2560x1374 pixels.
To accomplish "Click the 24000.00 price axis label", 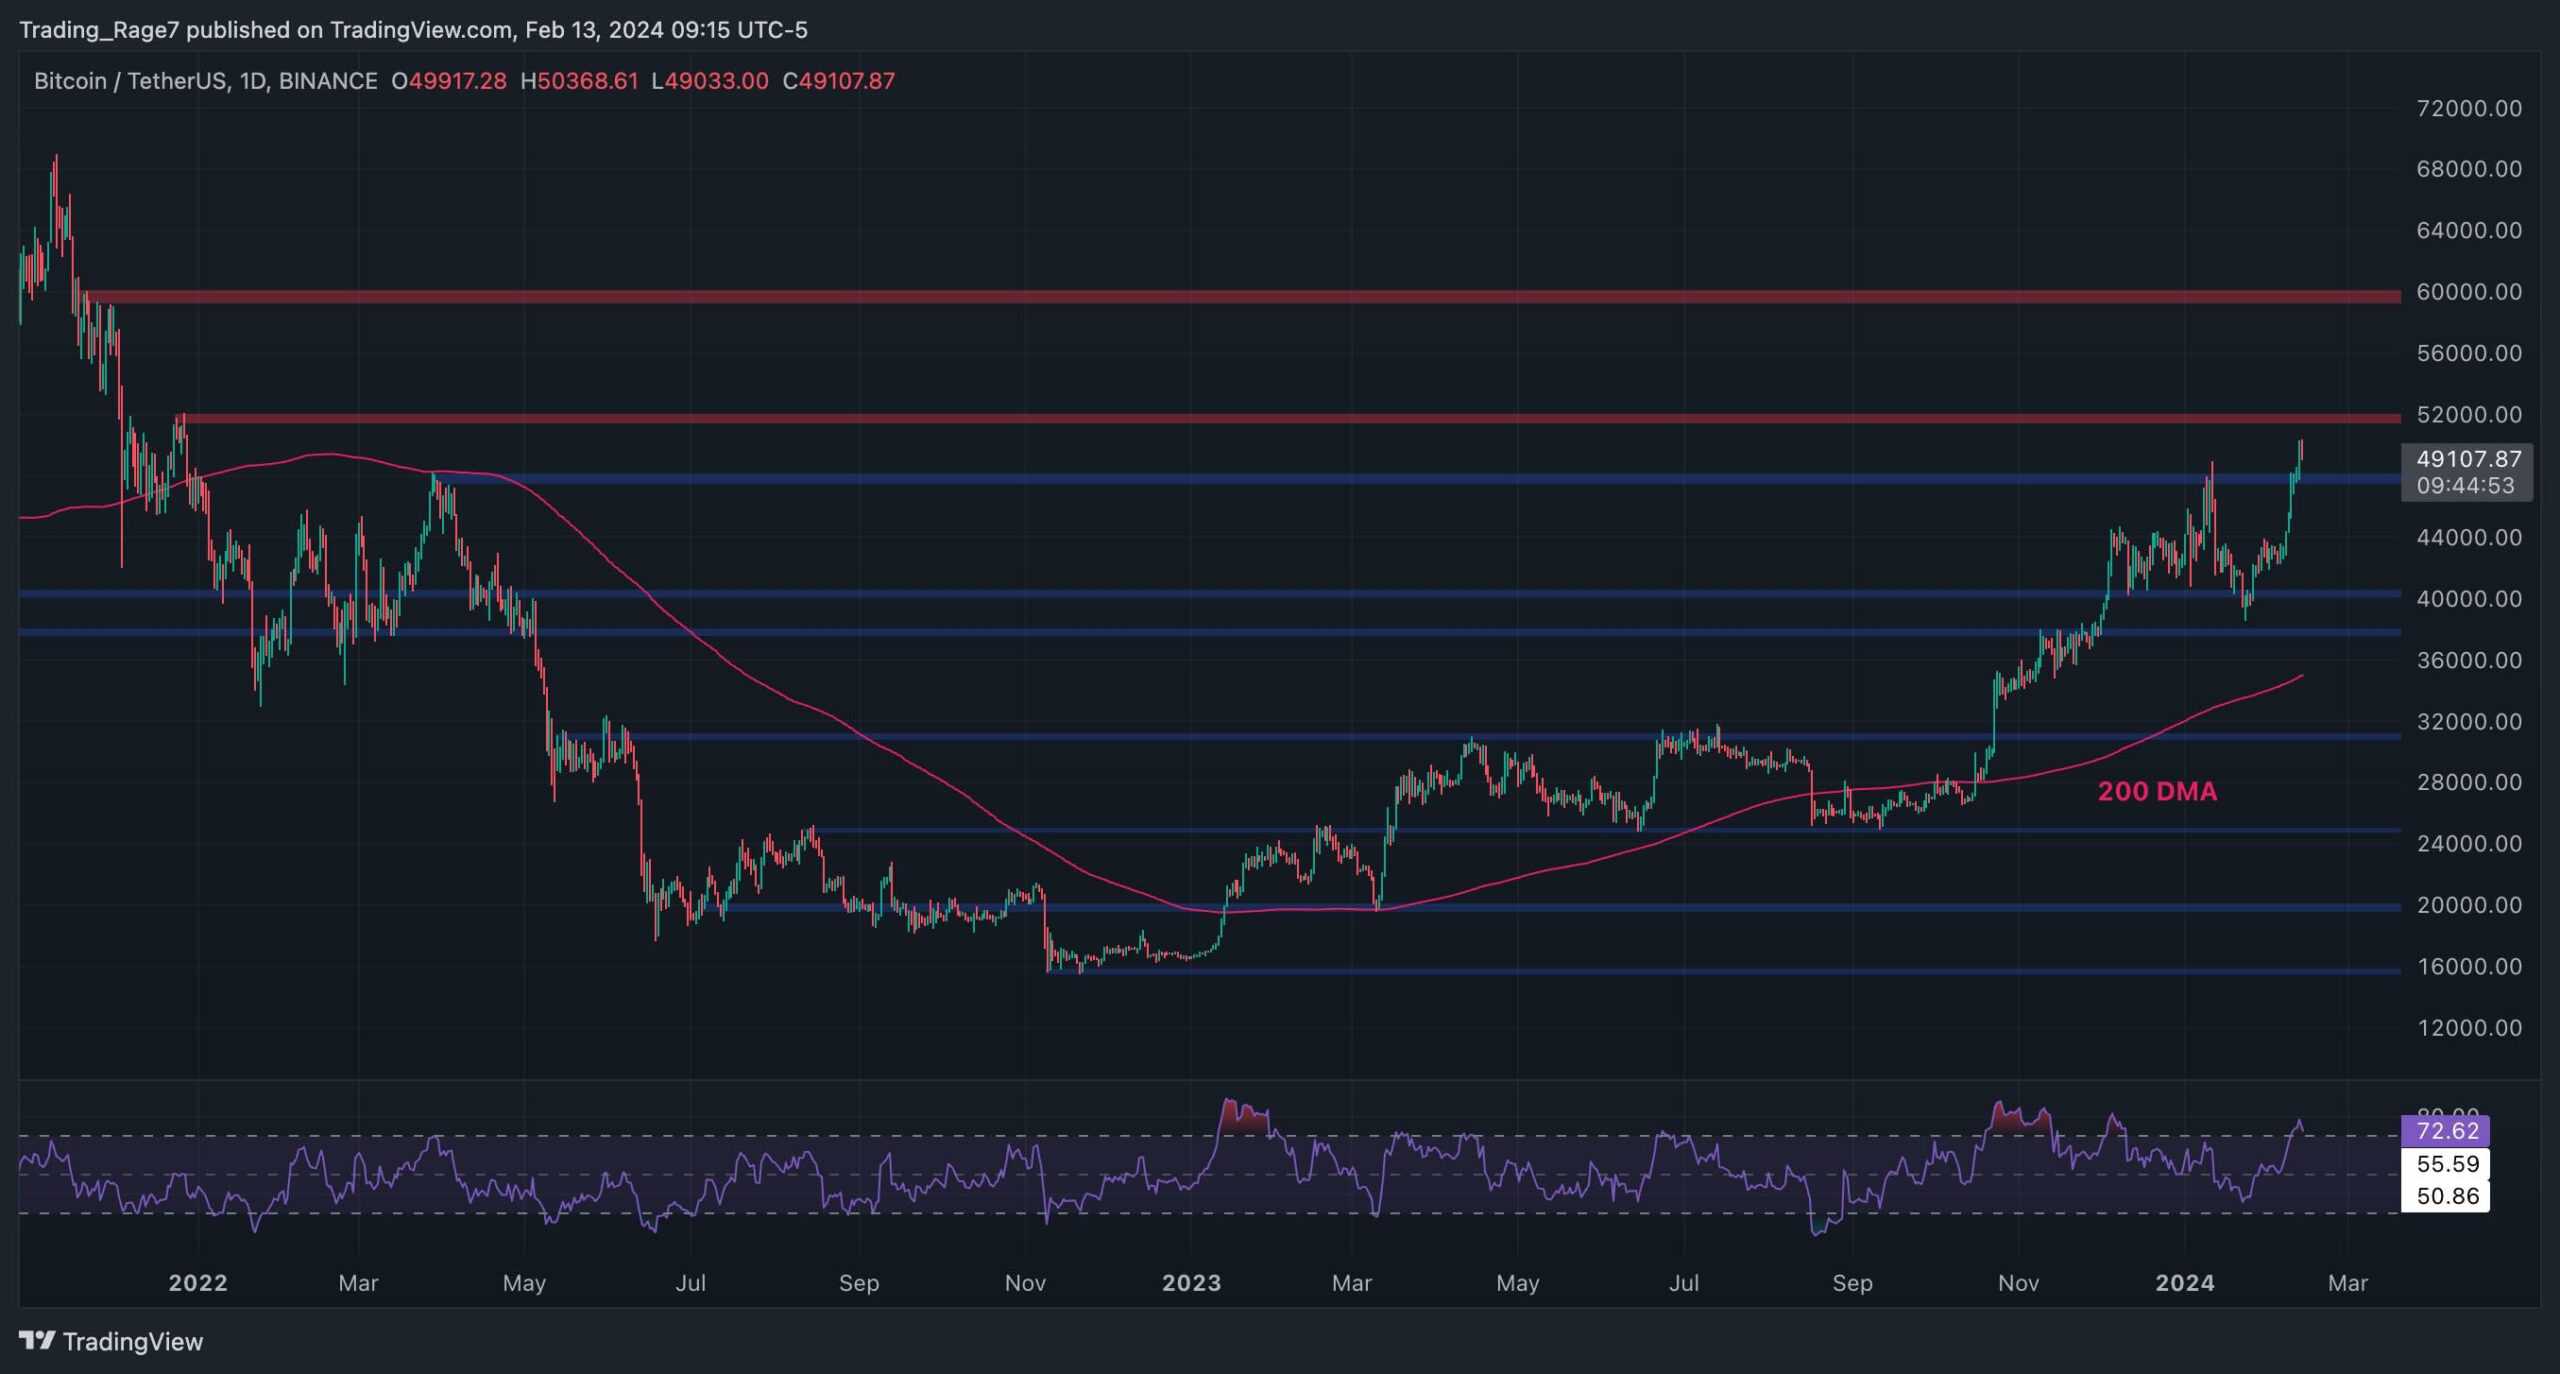I will (2469, 843).
